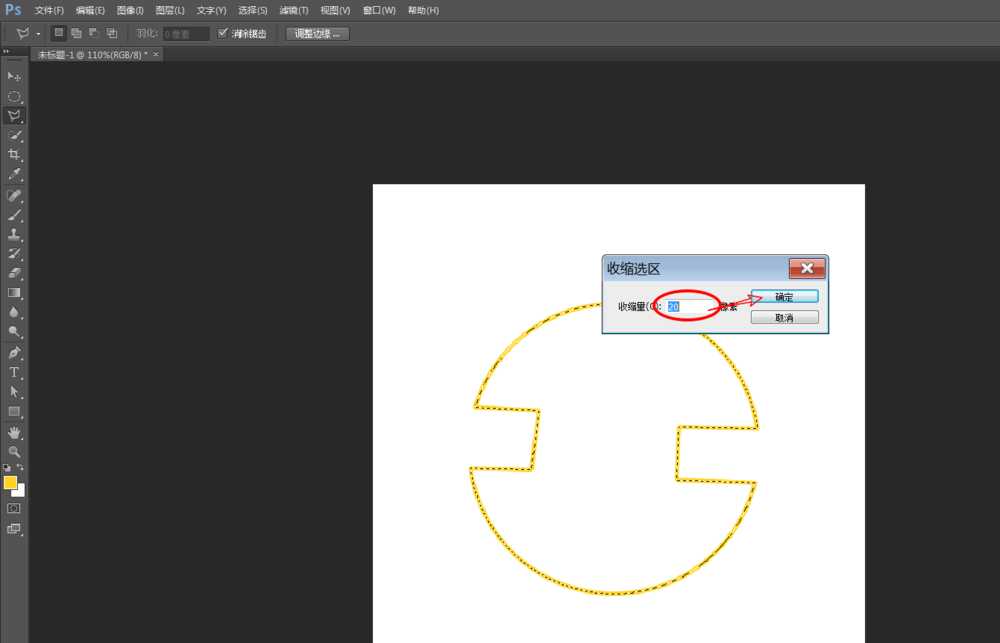Viewport: 1000px width, 643px height.
Task: Select the Zoom tool
Action: [14, 452]
